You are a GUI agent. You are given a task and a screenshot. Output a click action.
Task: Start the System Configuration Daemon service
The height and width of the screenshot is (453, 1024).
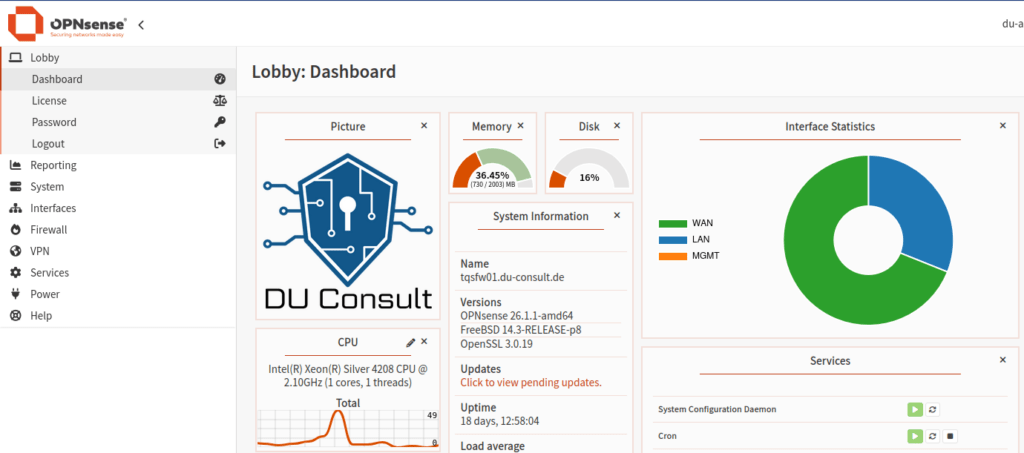pos(914,409)
